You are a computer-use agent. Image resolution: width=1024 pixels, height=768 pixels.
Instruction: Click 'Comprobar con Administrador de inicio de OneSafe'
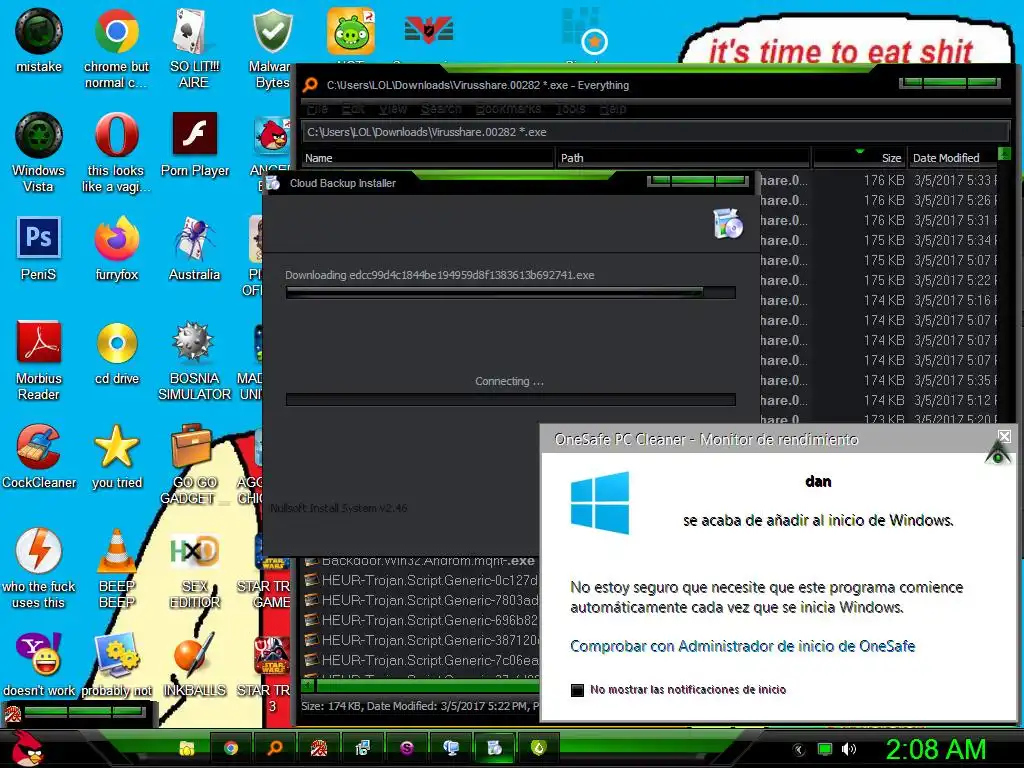click(x=743, y=646)
